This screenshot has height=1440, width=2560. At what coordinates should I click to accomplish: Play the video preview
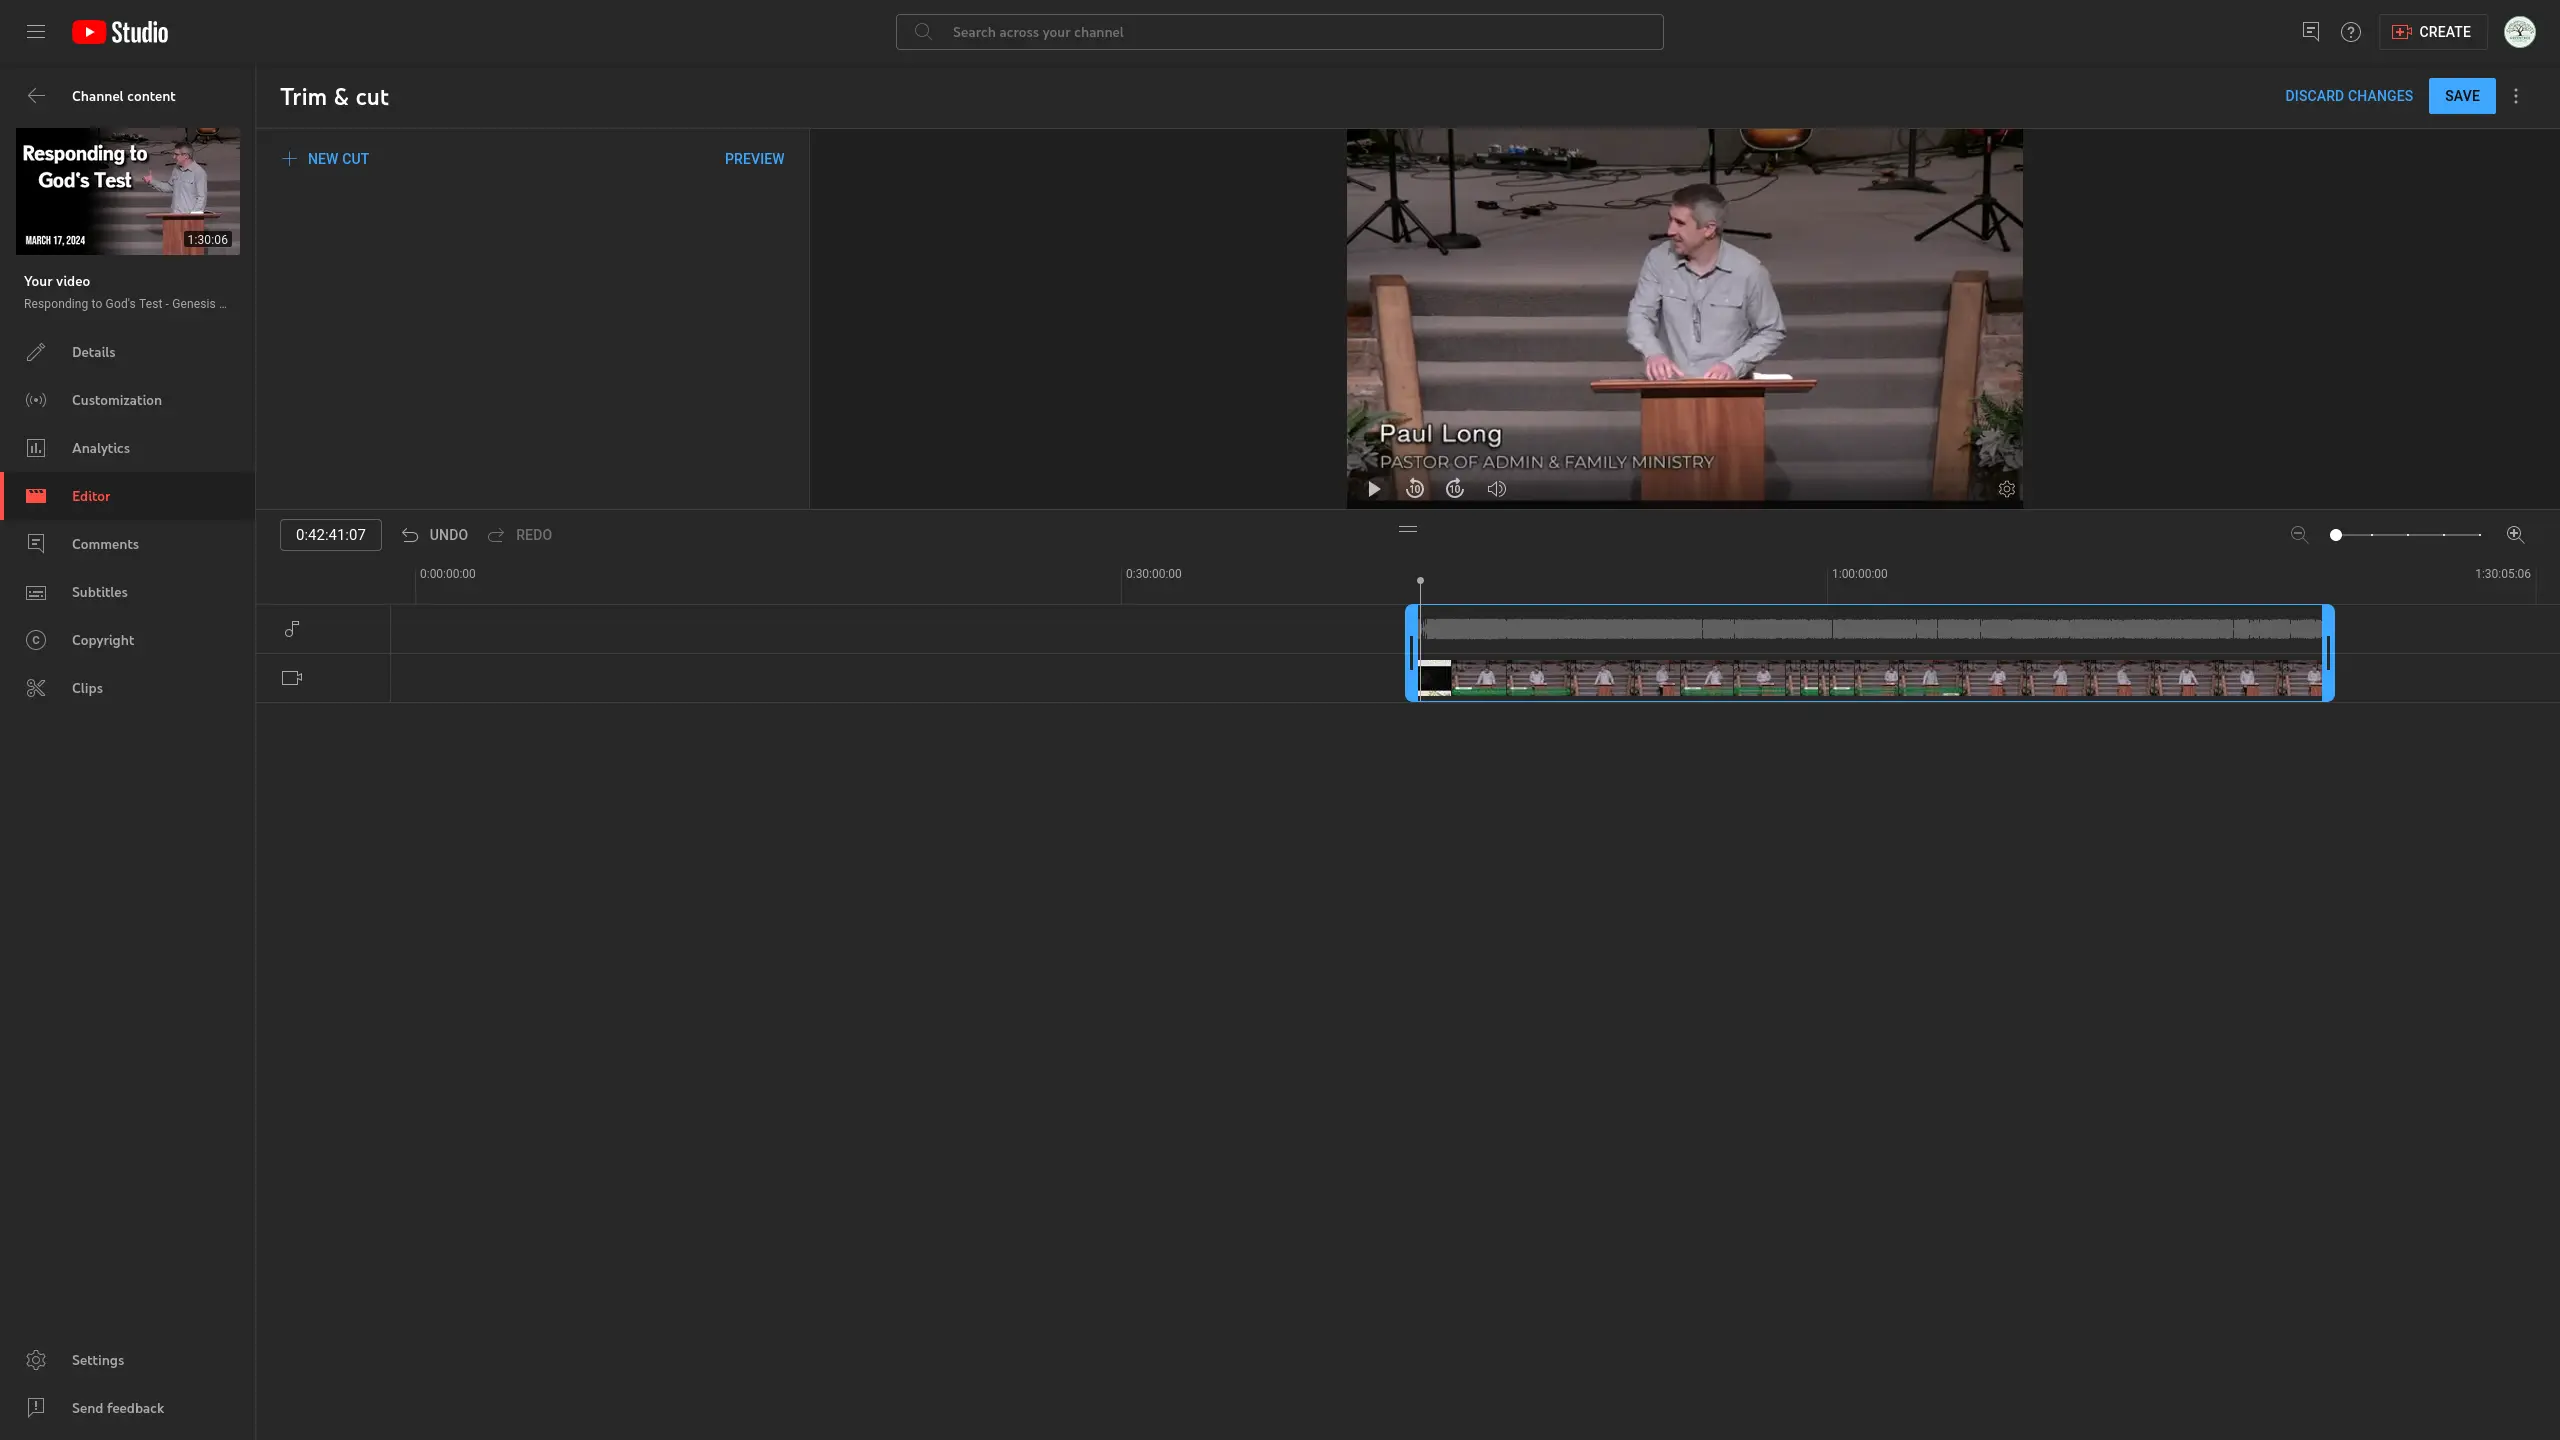(1373, 489)
